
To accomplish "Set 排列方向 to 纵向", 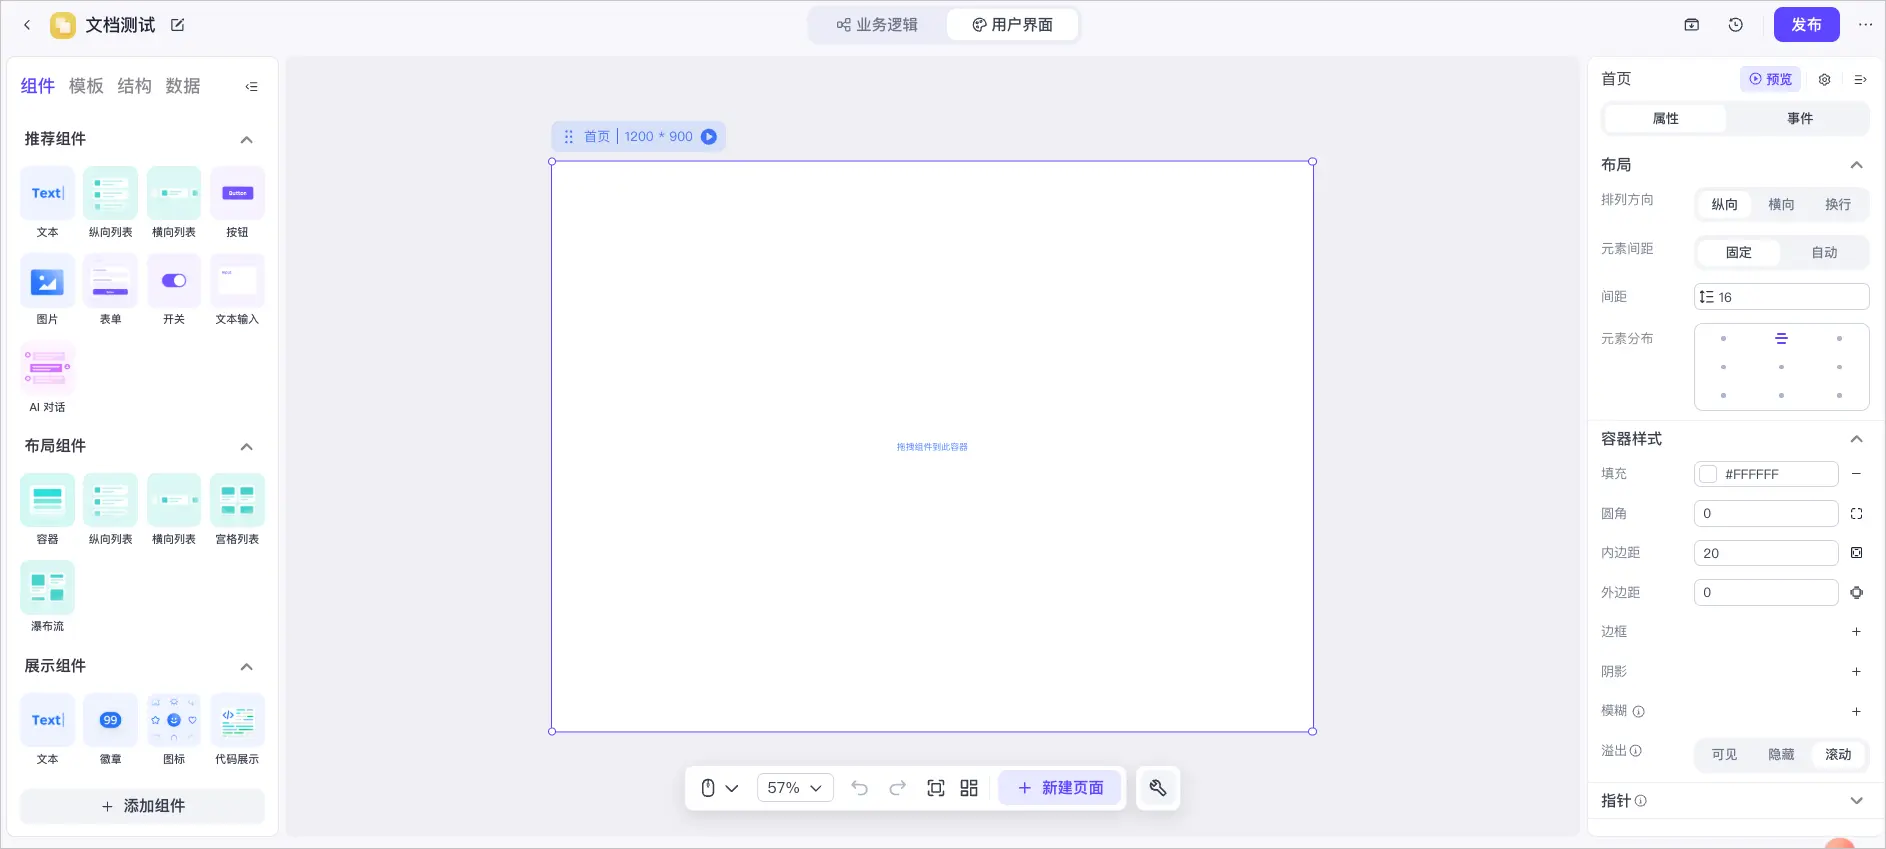I will tap(1724, 204).
